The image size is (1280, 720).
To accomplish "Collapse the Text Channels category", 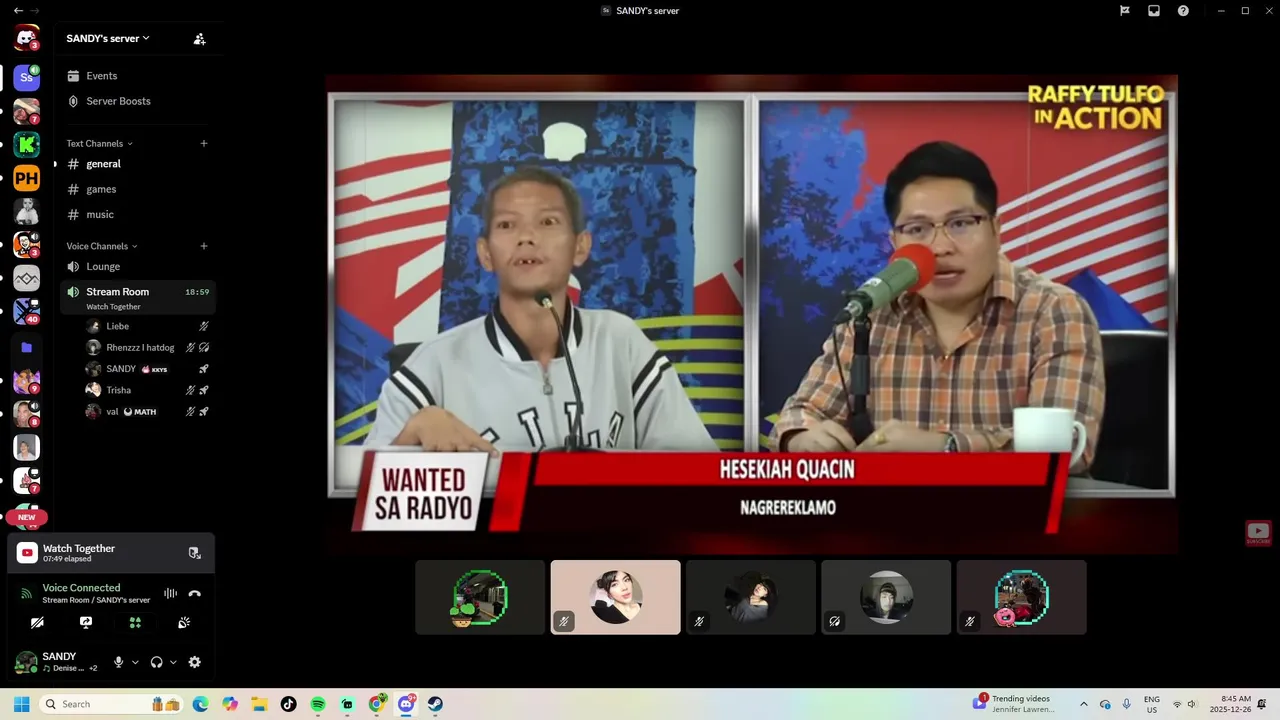I will tap(99, 144).
